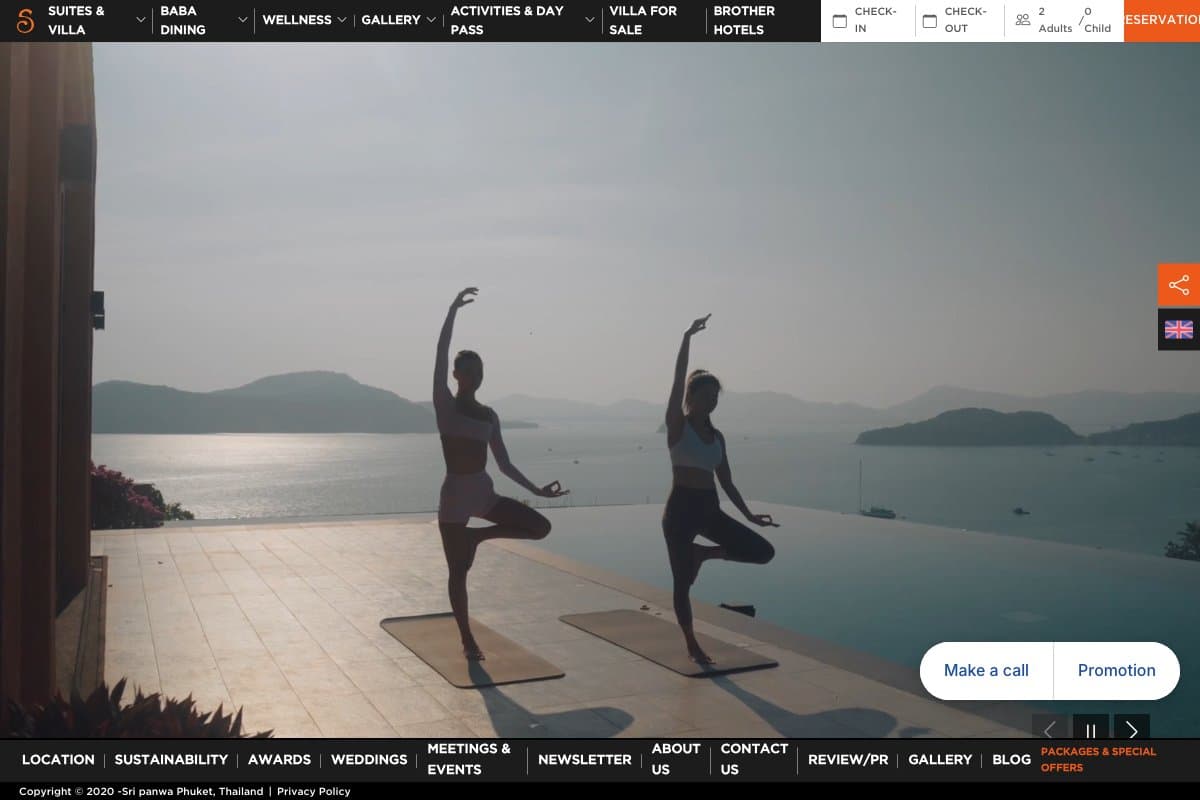
Task: Open the Privacy Policy link
Action: click(x=314, y=791)
